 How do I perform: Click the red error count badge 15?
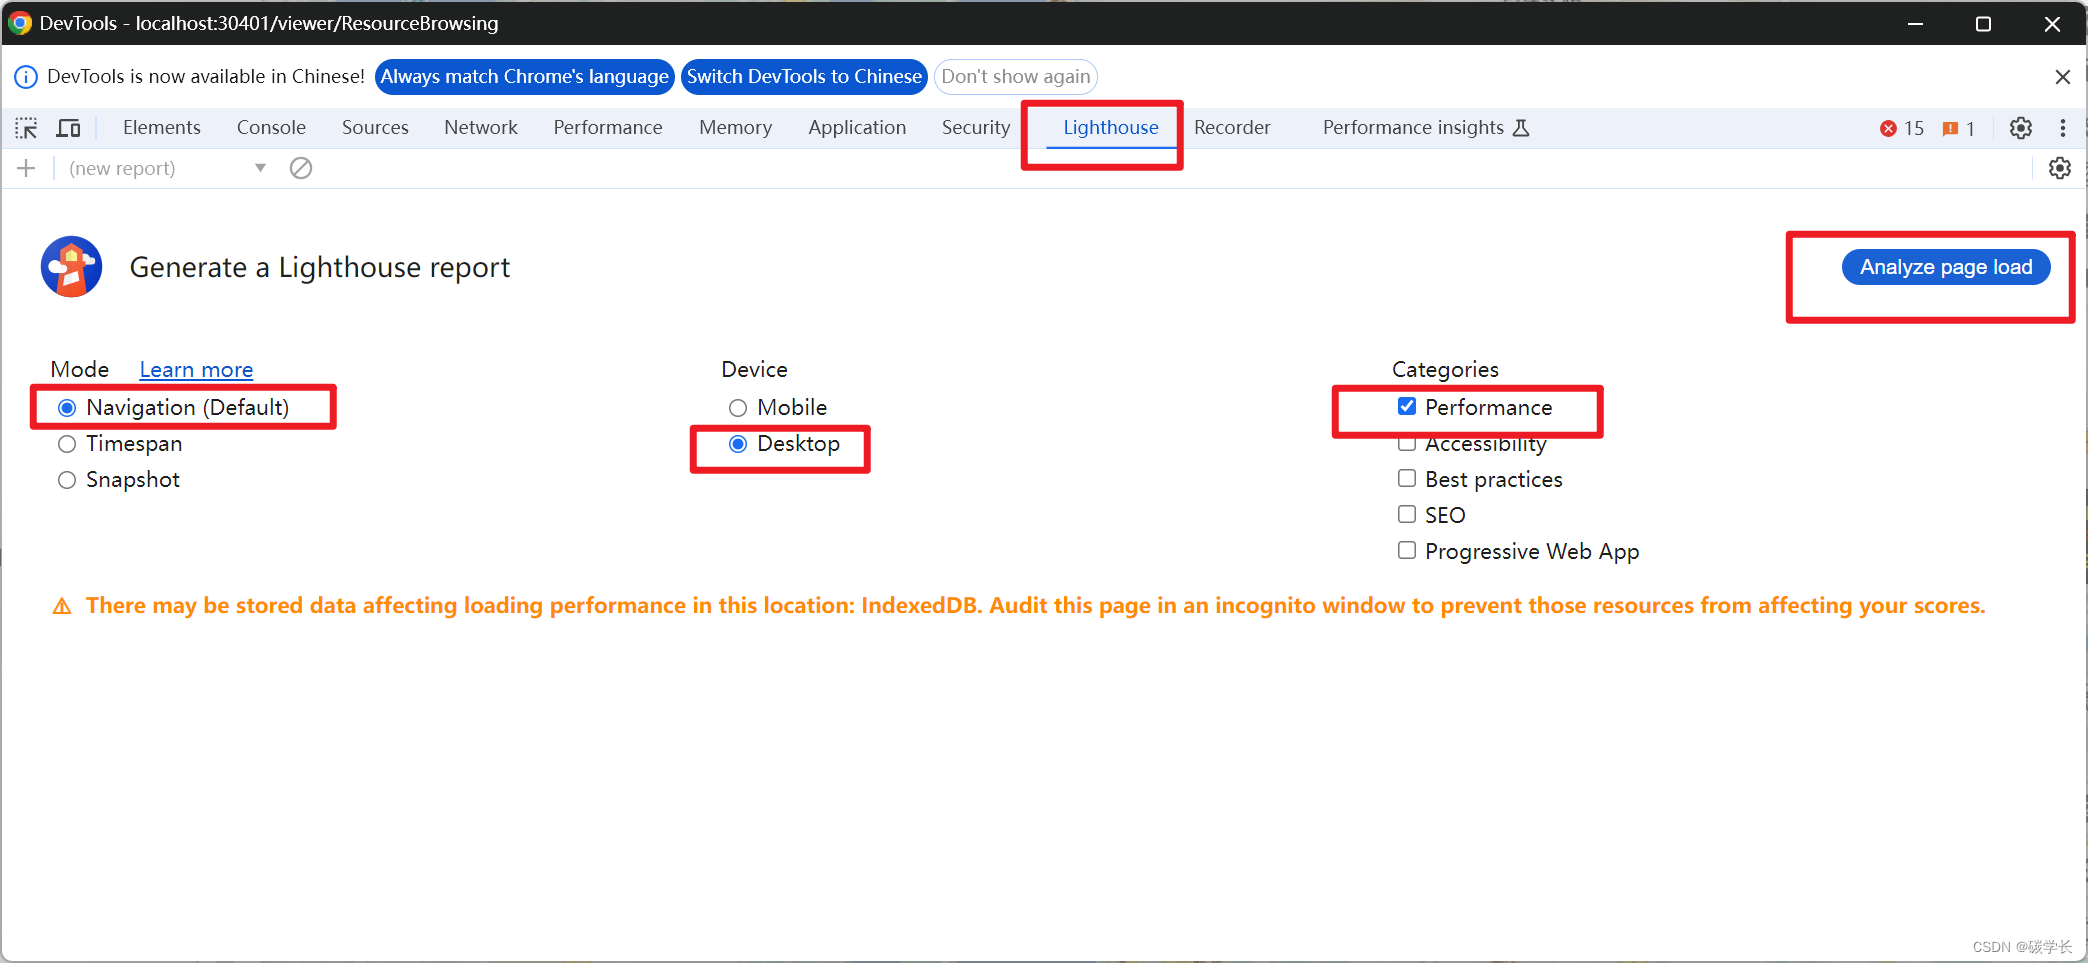(1902, 128)
